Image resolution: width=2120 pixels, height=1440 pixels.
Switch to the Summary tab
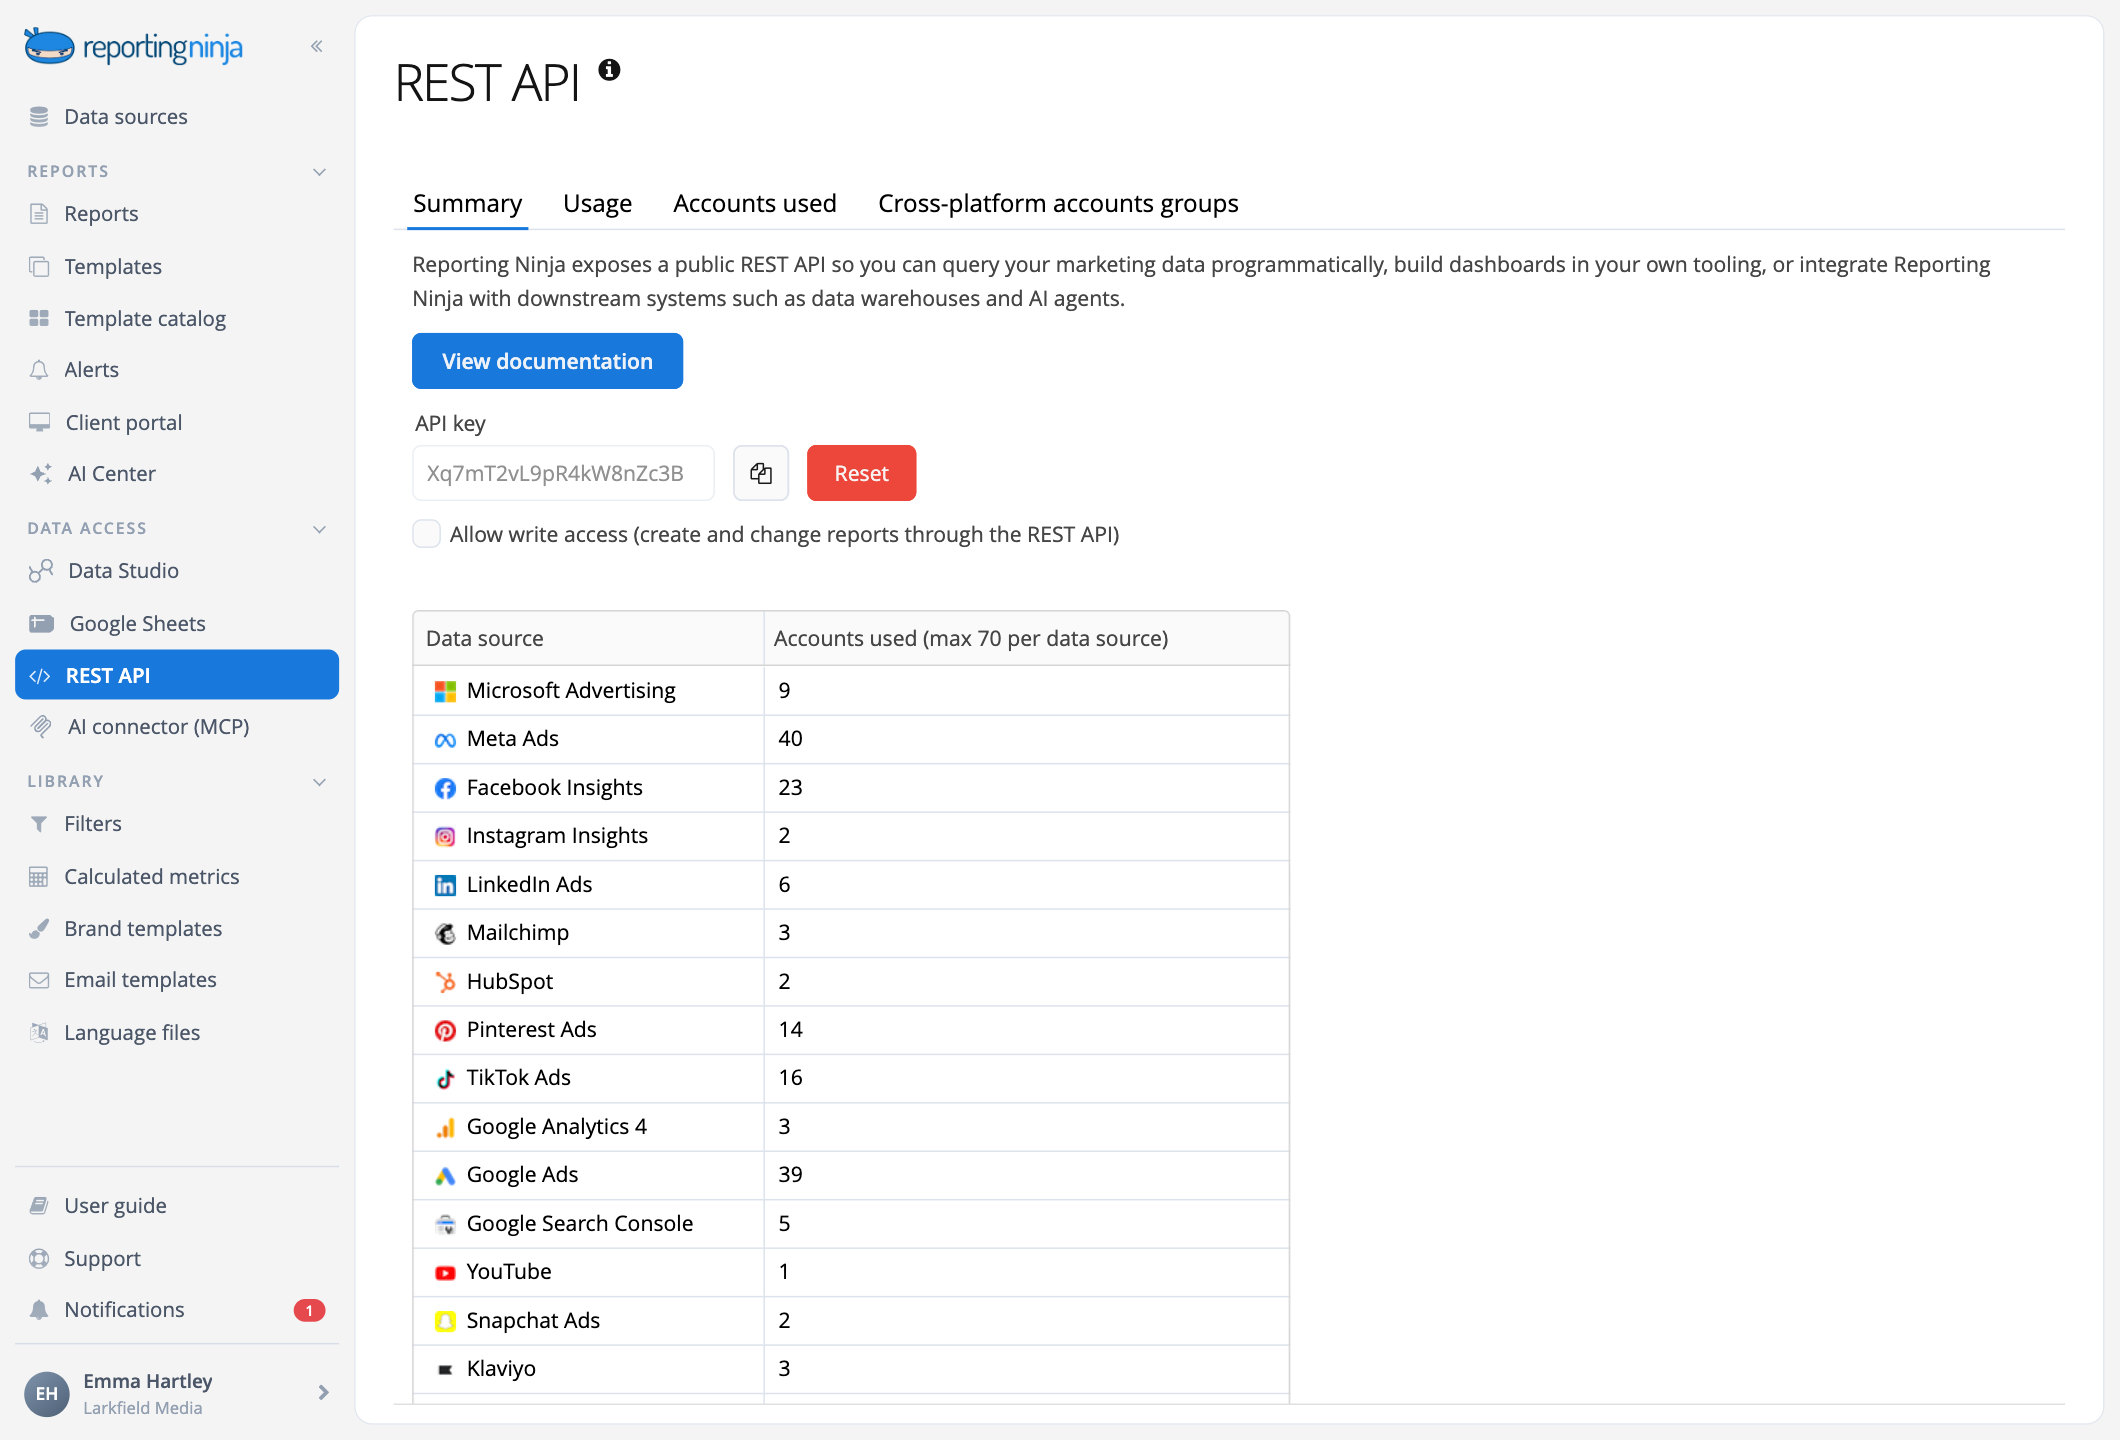467,203
